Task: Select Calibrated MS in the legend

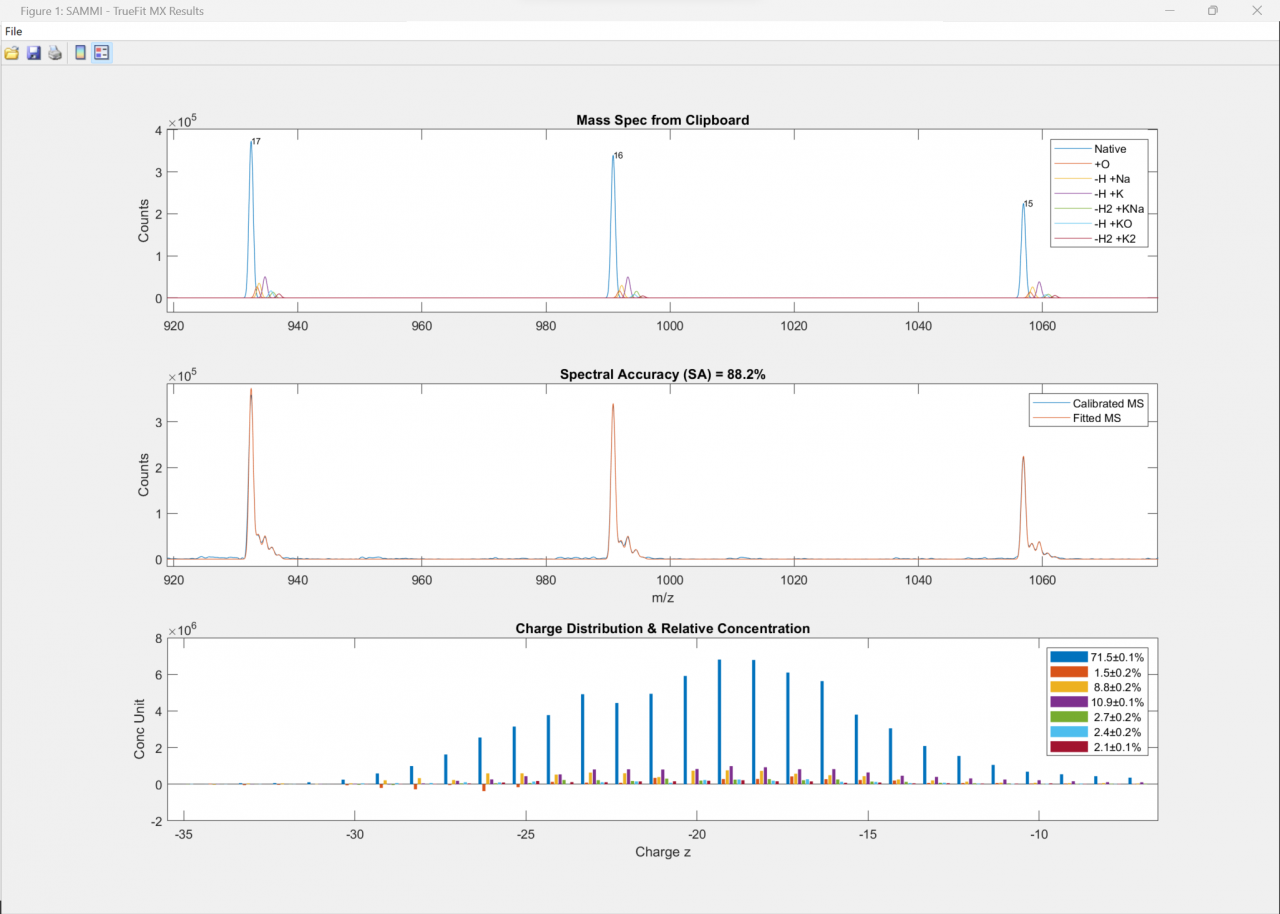Action: 1108,403
